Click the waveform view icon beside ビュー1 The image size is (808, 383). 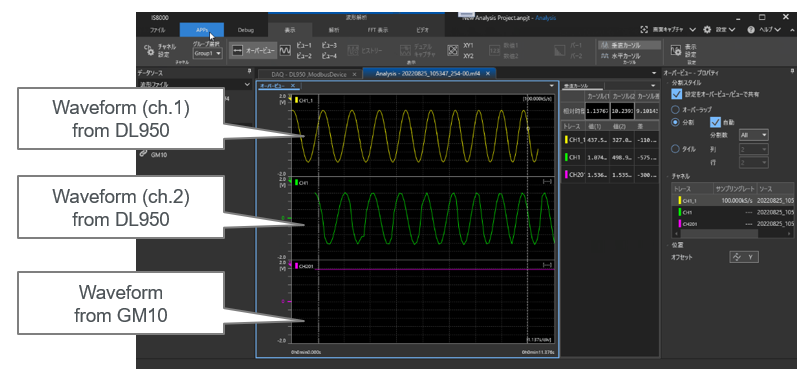coord(285,51)
